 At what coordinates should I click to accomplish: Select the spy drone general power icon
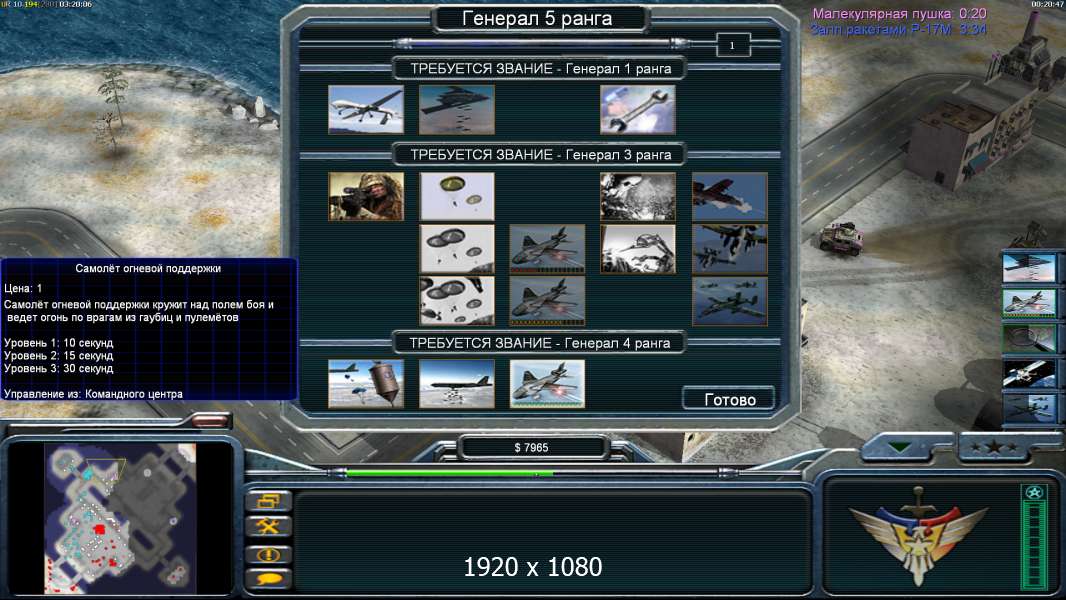pos(366,109)
